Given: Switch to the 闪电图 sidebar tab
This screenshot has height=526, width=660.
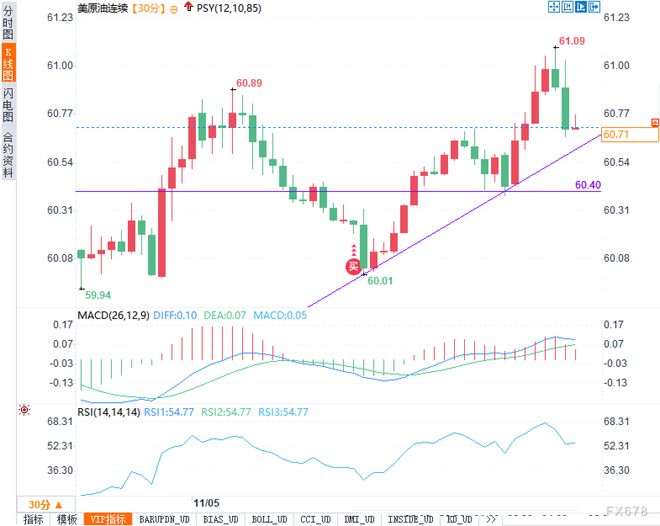Looking at the screenshot, I should click(8, 108).
